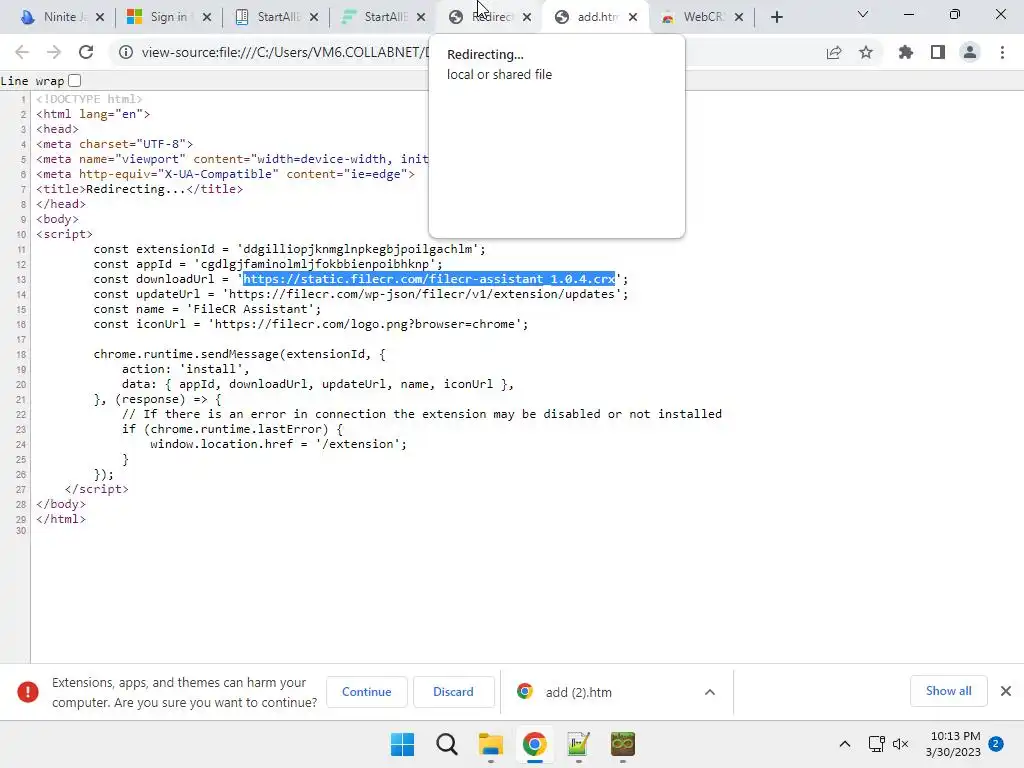
Task: Click the updateUrl line in source
Action: point(360,294)
